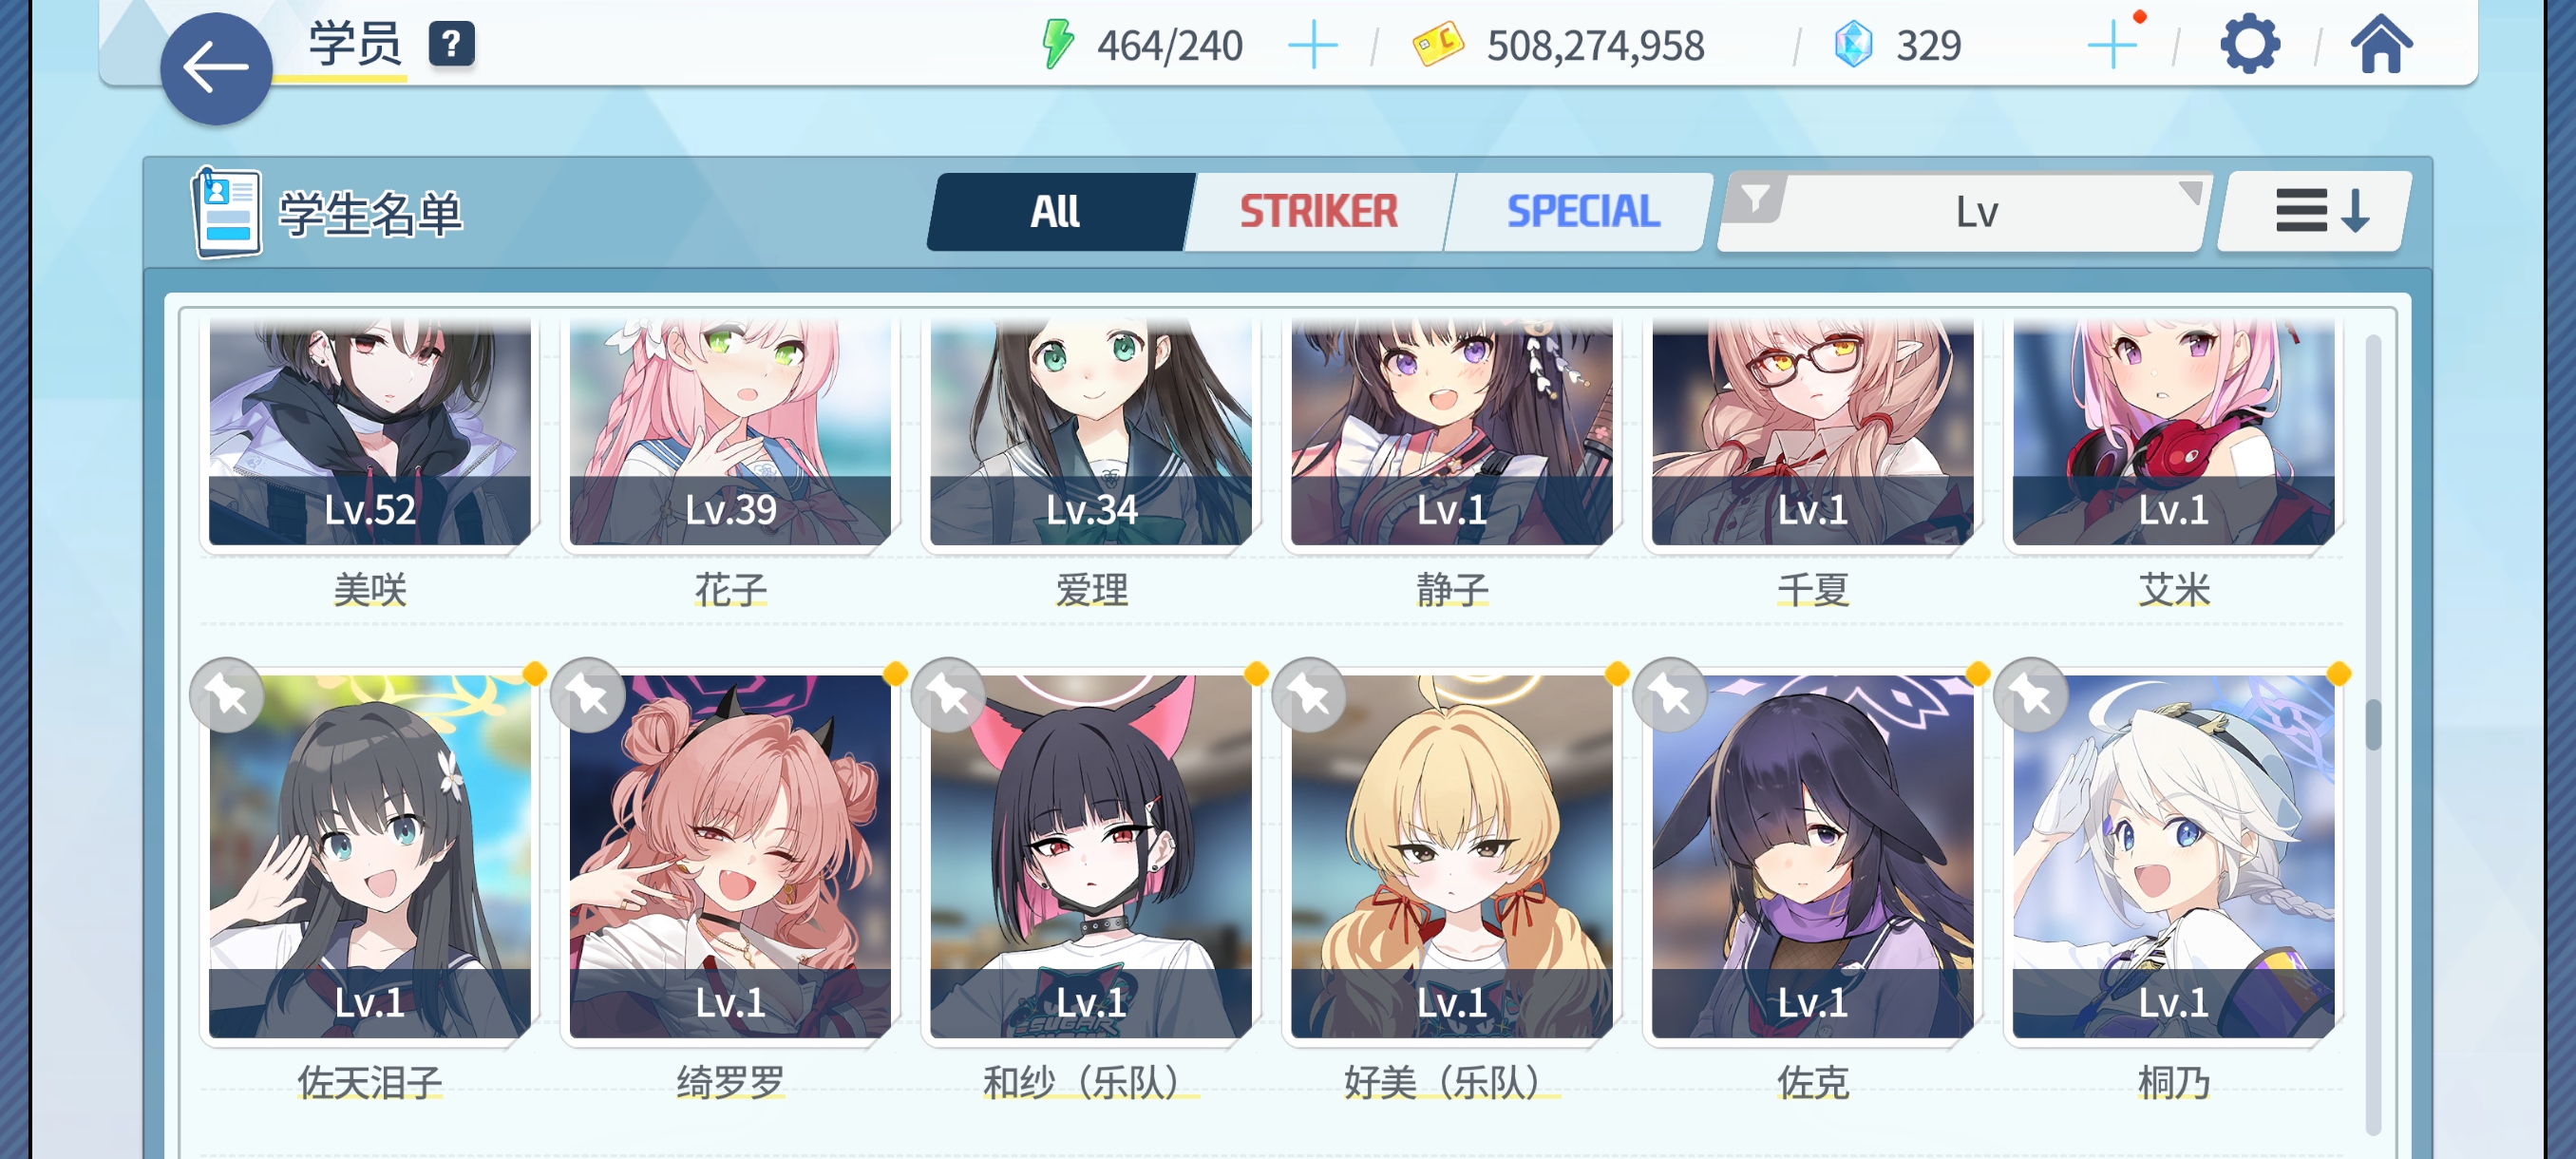Toggle the pin on 绮罗罗's card
The image size is (2576, 1159).
pyautogui.click(x=588, y=696)
